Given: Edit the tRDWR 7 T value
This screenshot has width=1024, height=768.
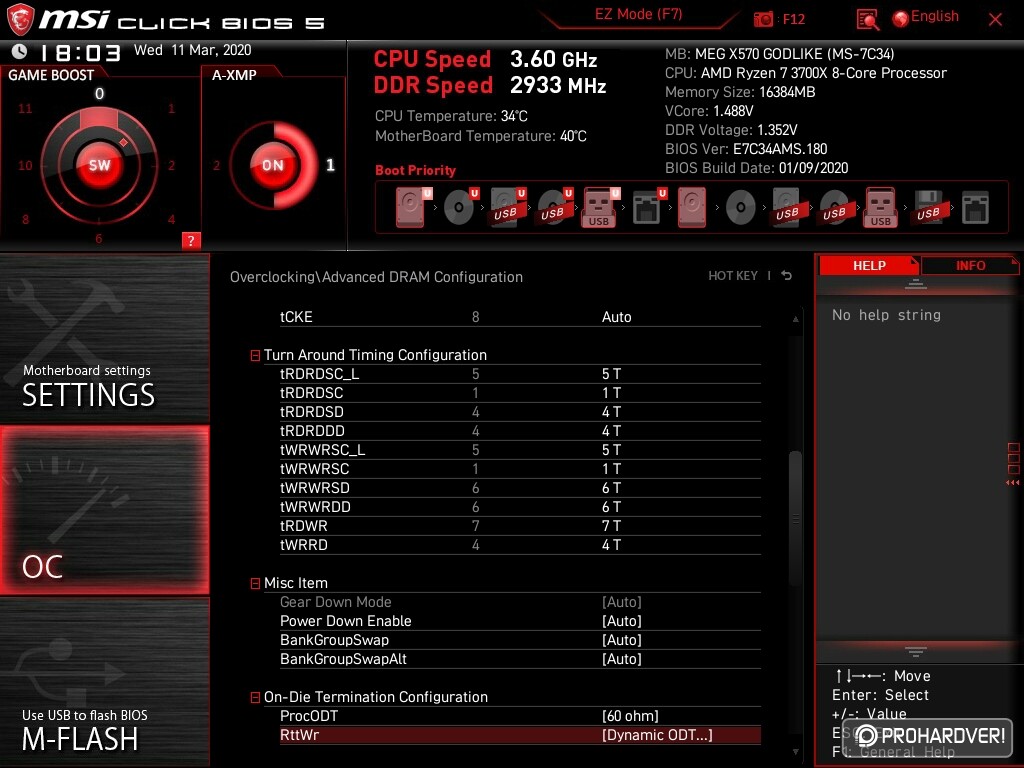Looking at the screenshot, I should point(611,525).
